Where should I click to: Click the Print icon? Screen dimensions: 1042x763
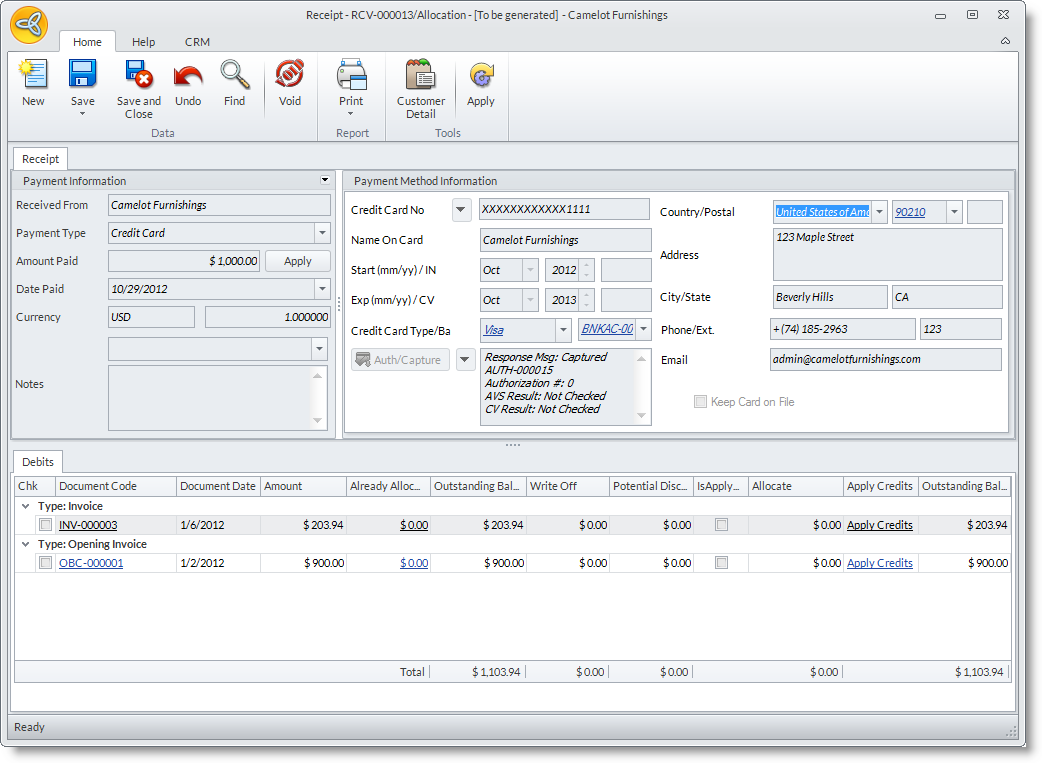[x=351, y=76]
